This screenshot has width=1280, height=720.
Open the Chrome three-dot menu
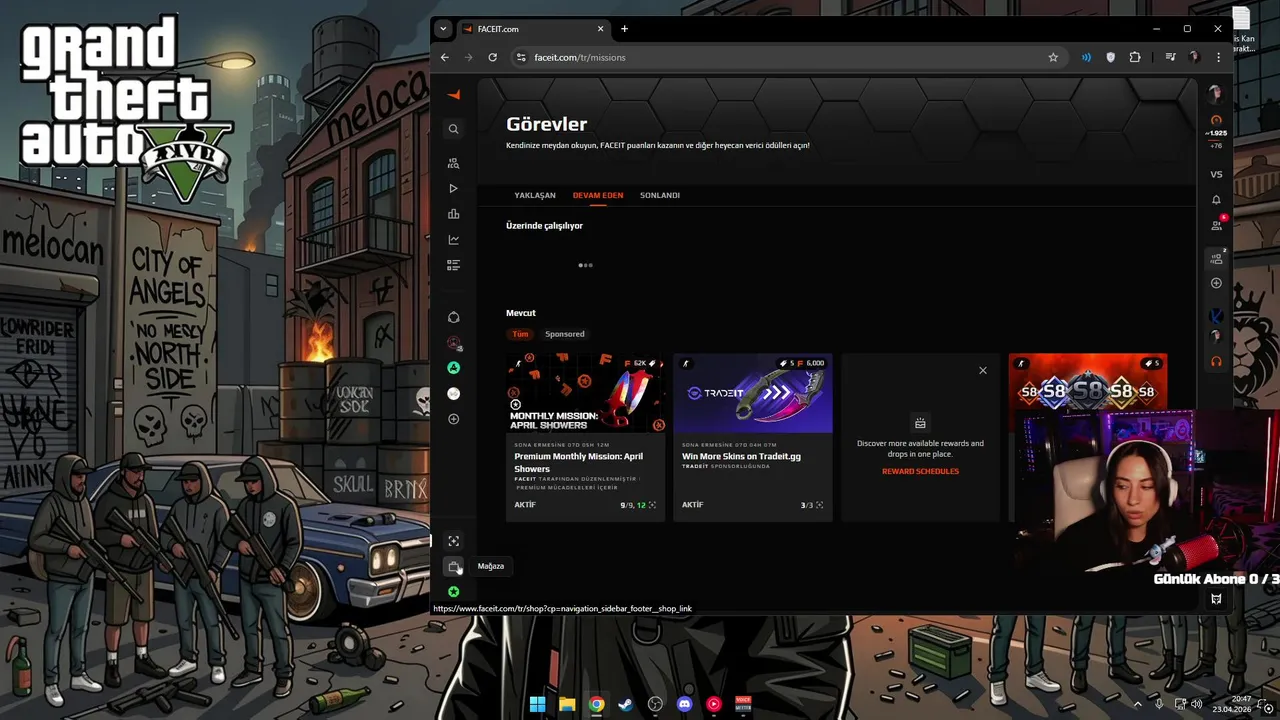tap(1218, 57)
